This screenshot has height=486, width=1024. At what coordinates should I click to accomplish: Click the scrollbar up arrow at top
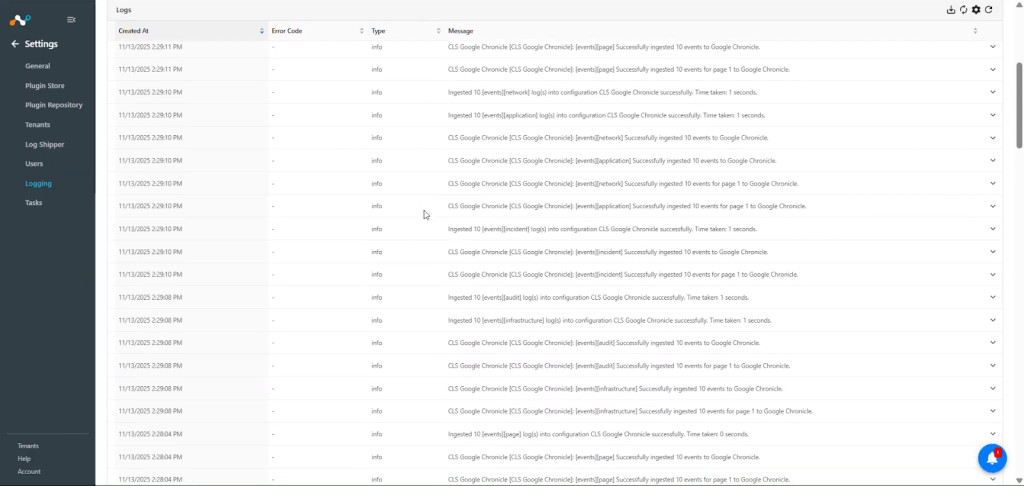(1019, 4)
